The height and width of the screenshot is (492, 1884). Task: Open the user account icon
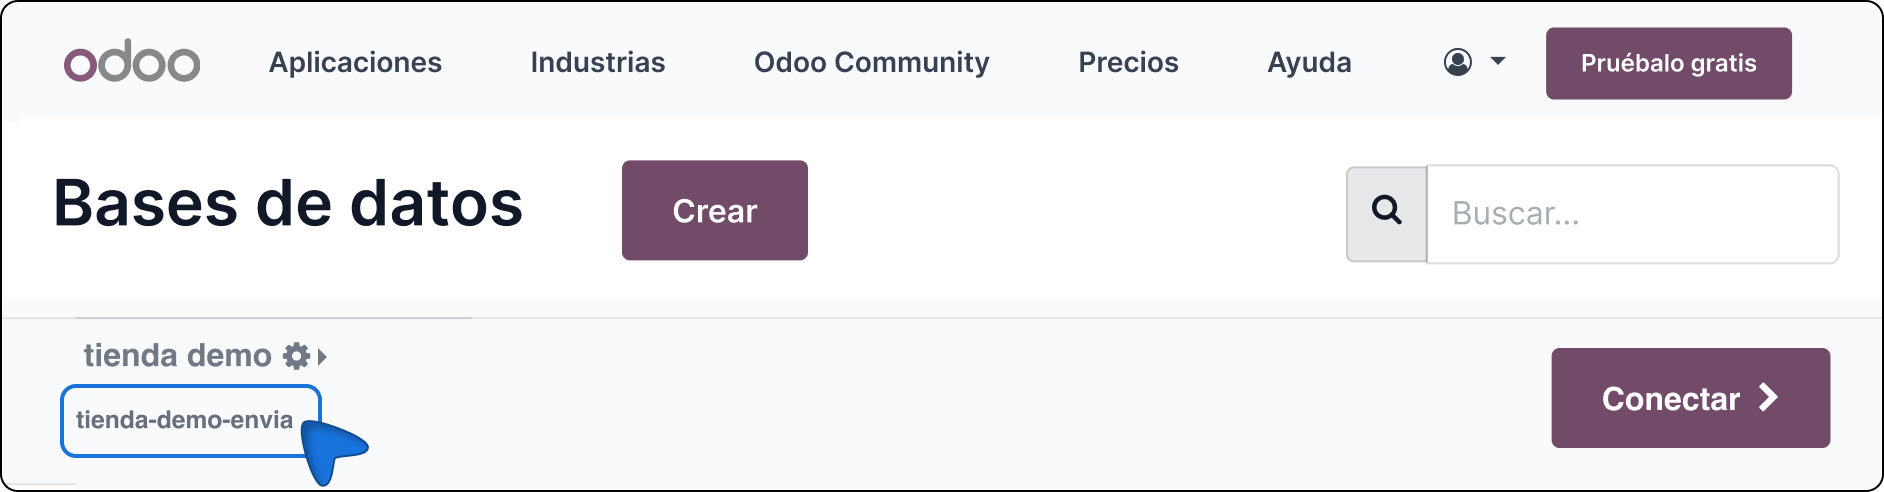1457,62
